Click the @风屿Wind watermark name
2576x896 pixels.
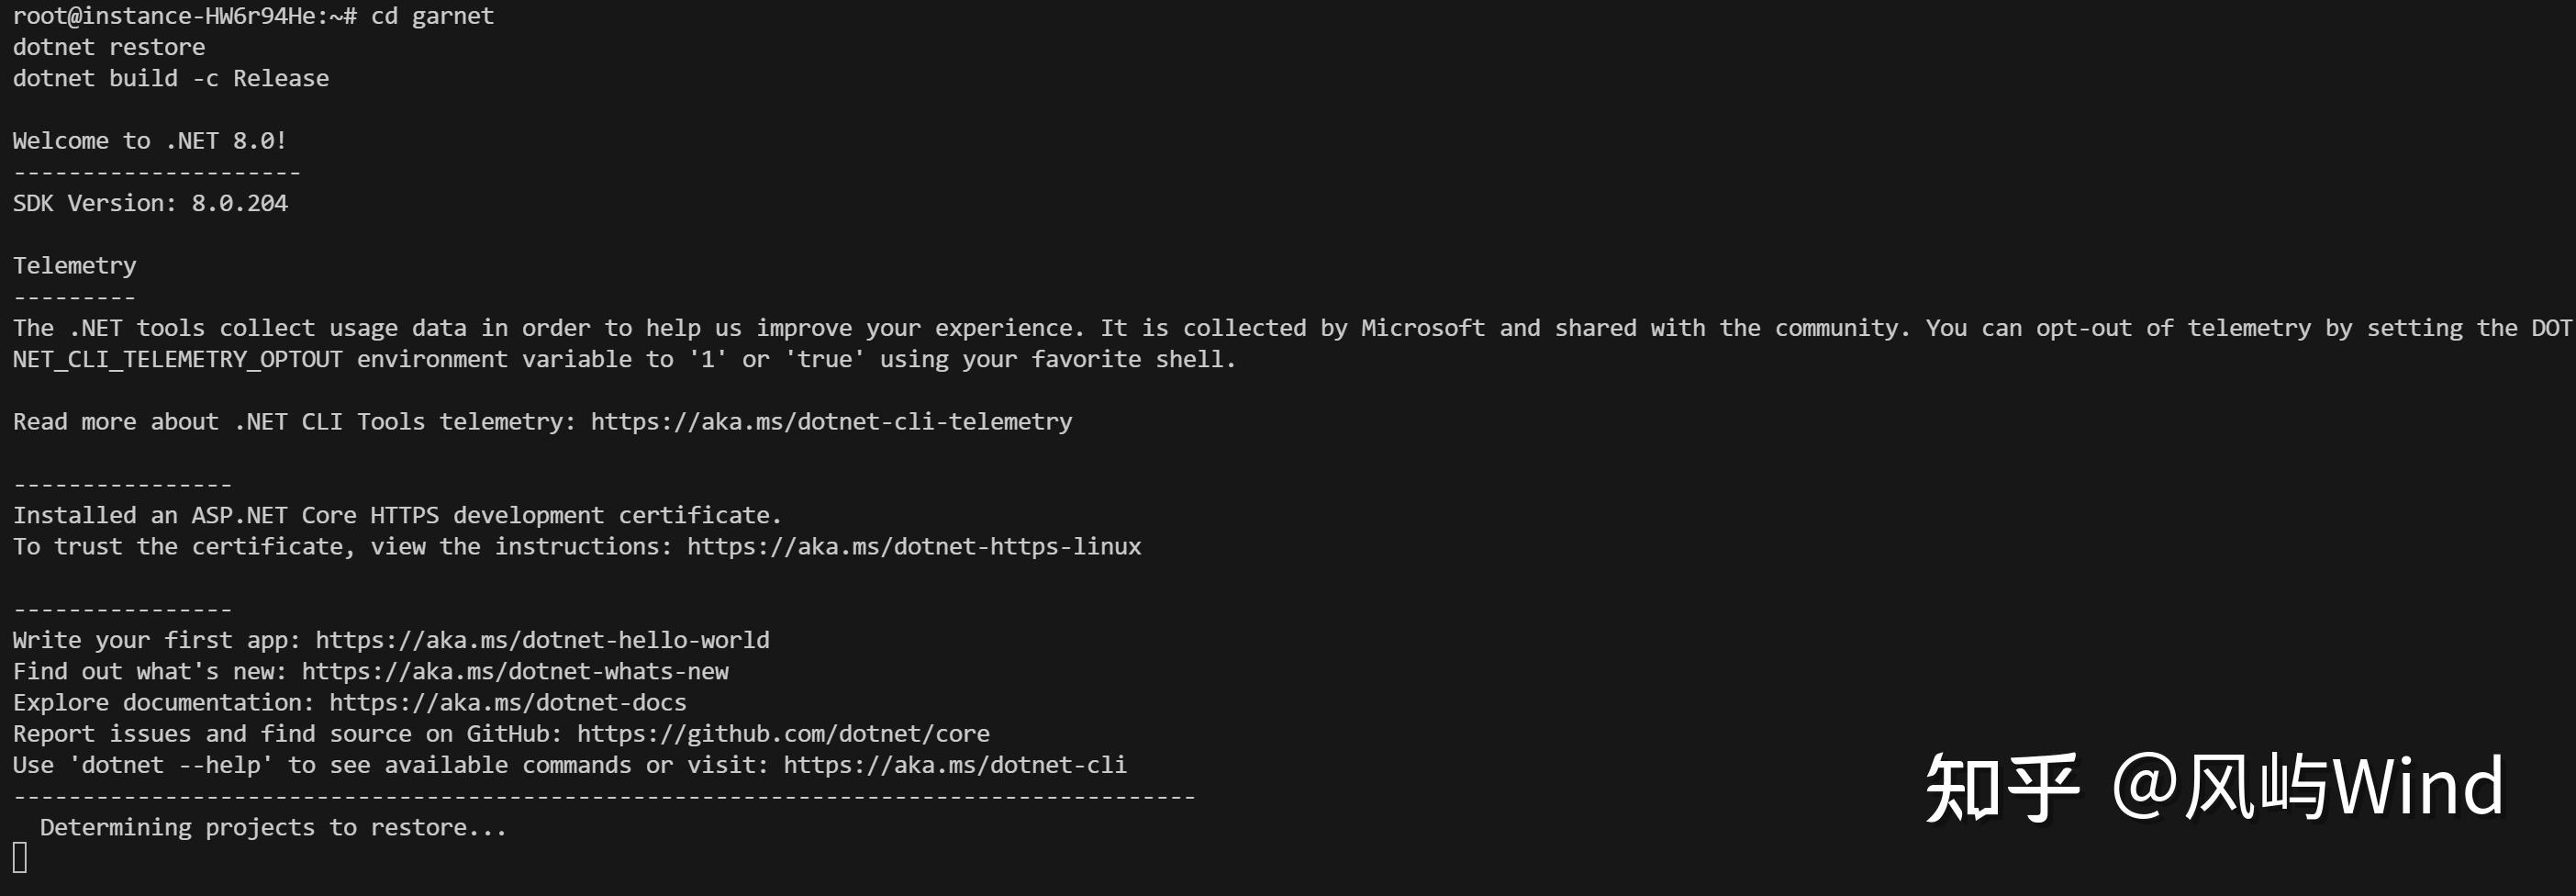coord(2308,787)
